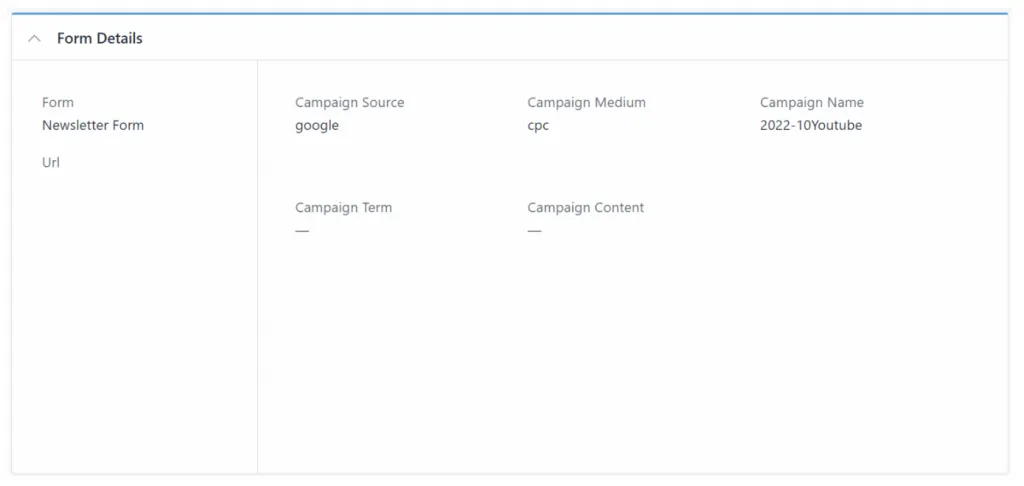
Task: Click the 2022-10Youtube campaign name value
Action: pyautogui.click(x=810, y=125)
